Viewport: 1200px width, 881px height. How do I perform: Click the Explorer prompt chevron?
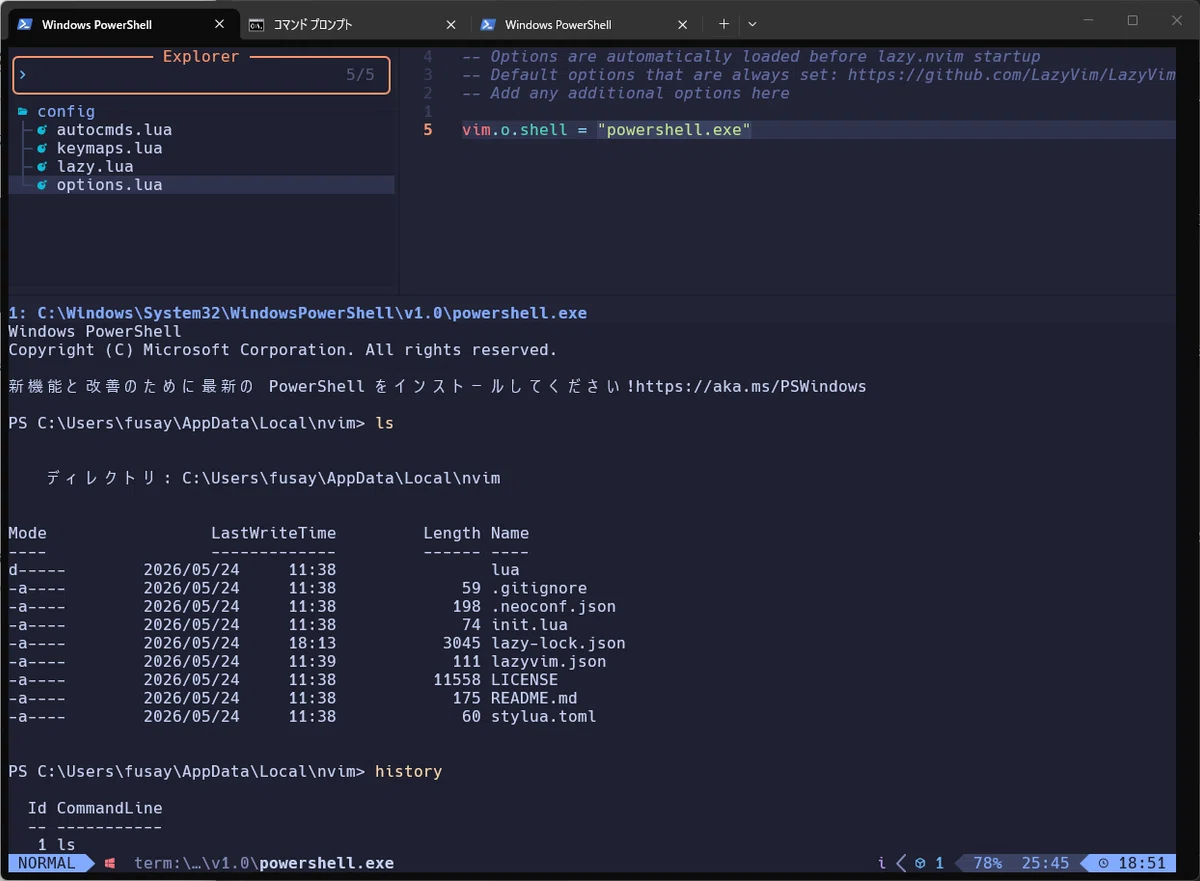point(23,75)
